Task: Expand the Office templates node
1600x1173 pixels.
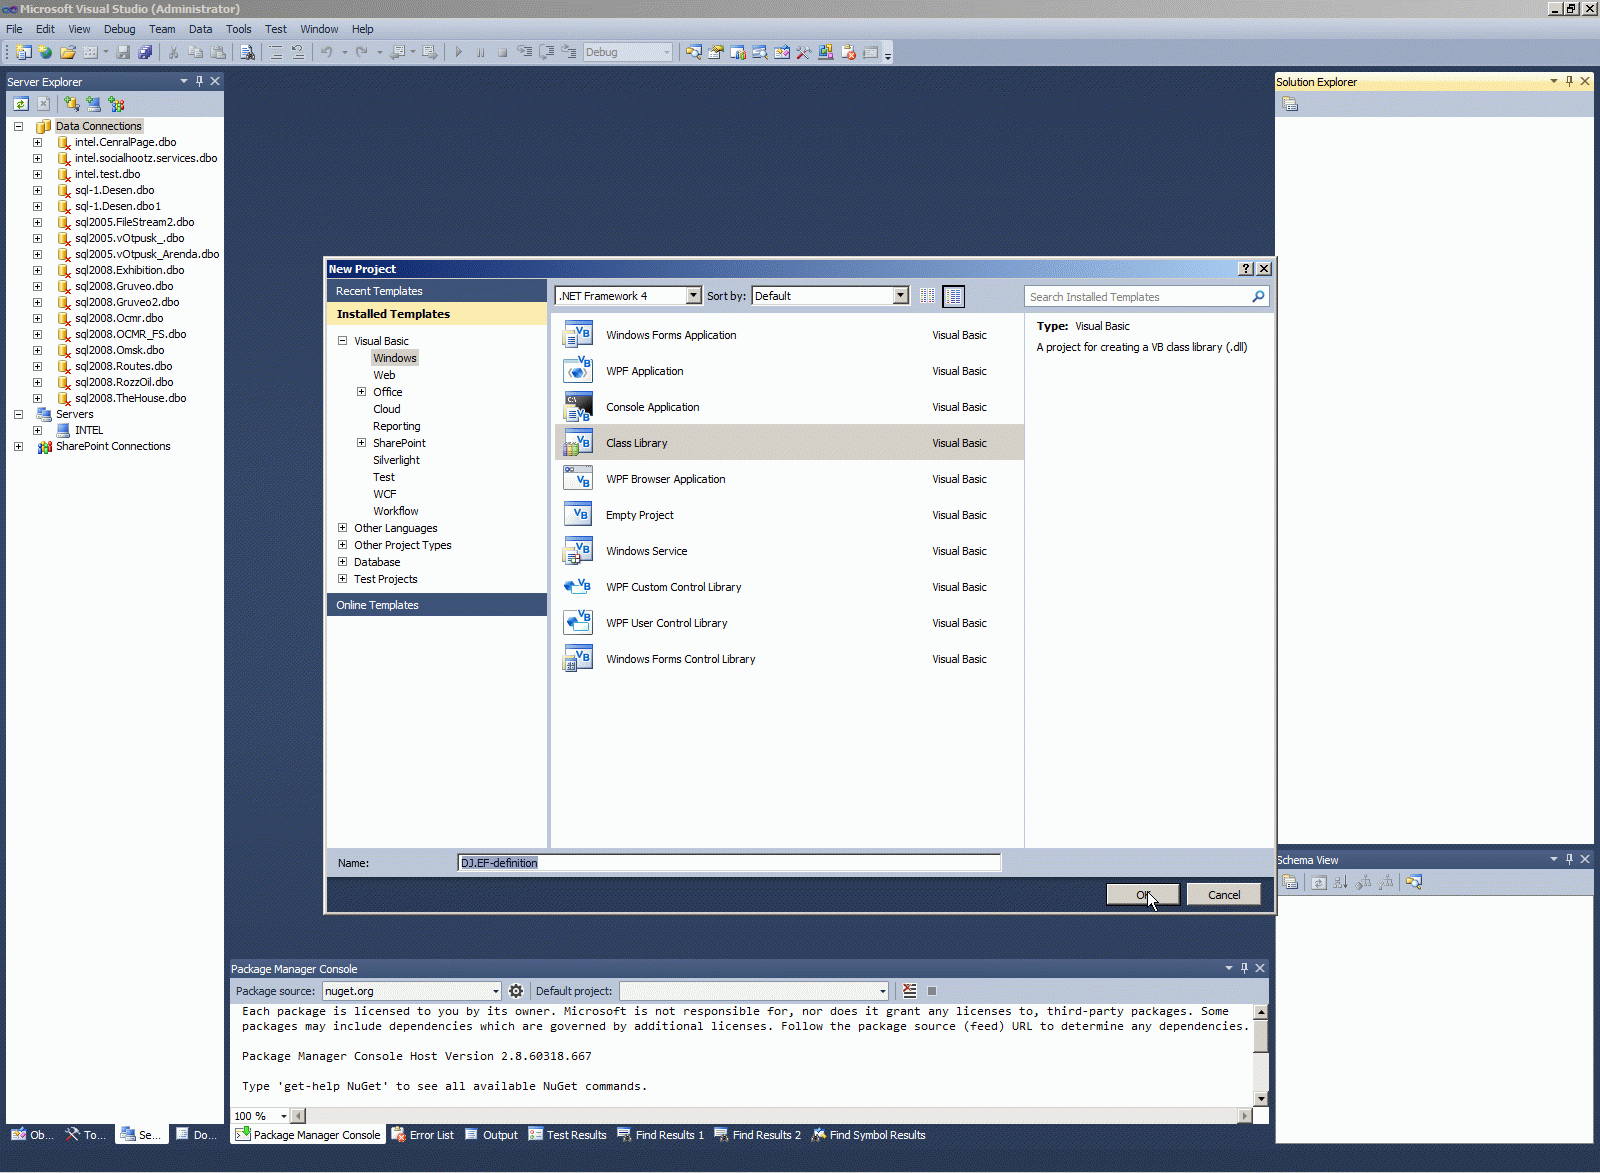Action: coord(361,392)
